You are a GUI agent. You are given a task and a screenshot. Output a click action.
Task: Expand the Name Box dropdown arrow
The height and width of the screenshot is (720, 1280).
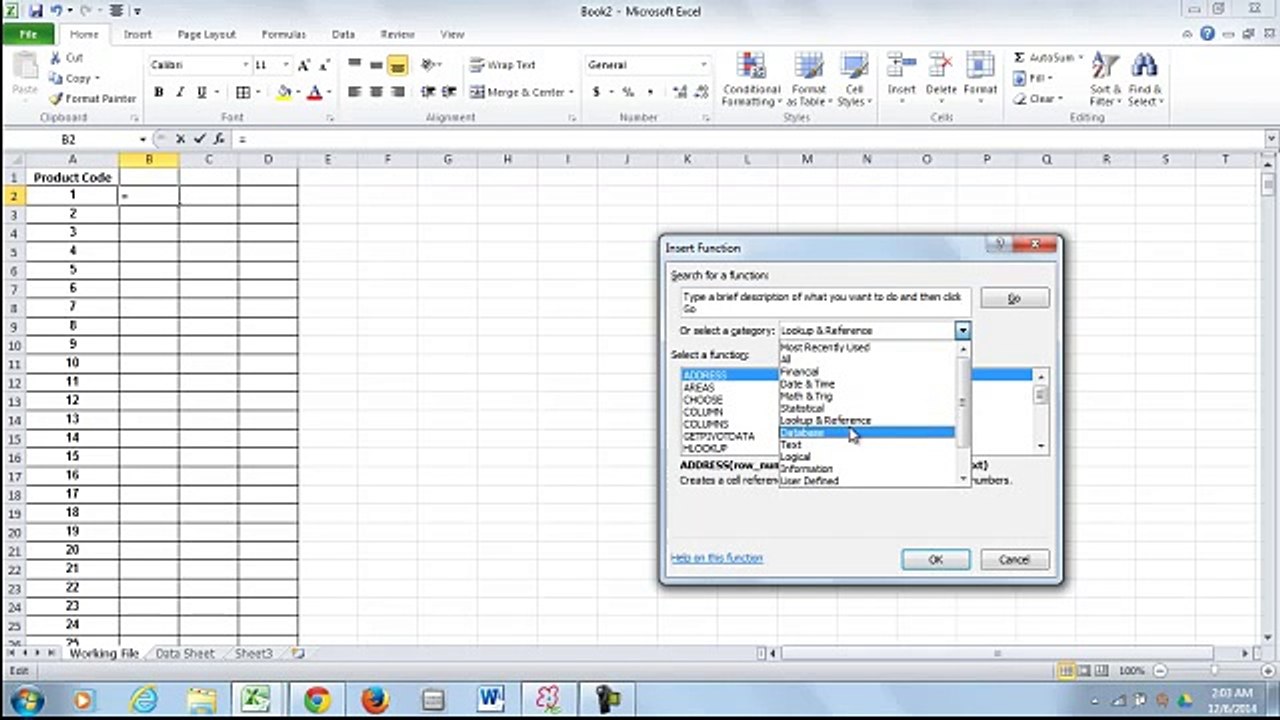point(143,139)
